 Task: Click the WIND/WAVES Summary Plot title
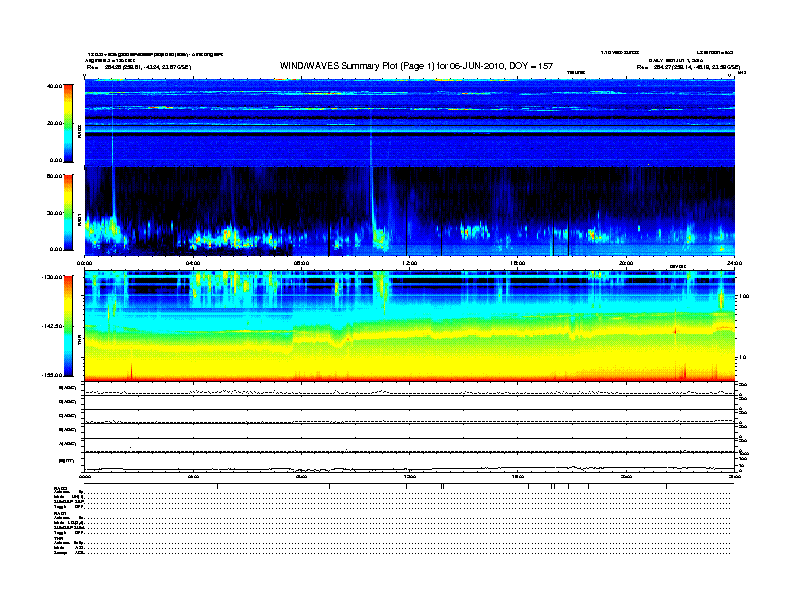tap(416, 66)
